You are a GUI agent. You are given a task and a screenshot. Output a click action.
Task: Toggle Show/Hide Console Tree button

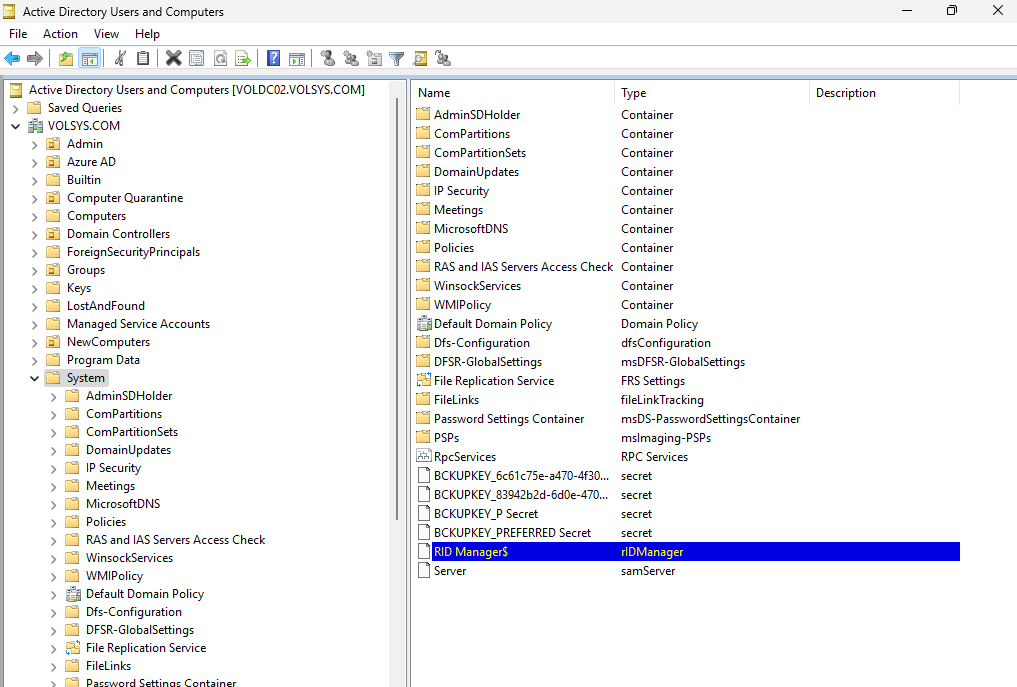pos(90,59)
